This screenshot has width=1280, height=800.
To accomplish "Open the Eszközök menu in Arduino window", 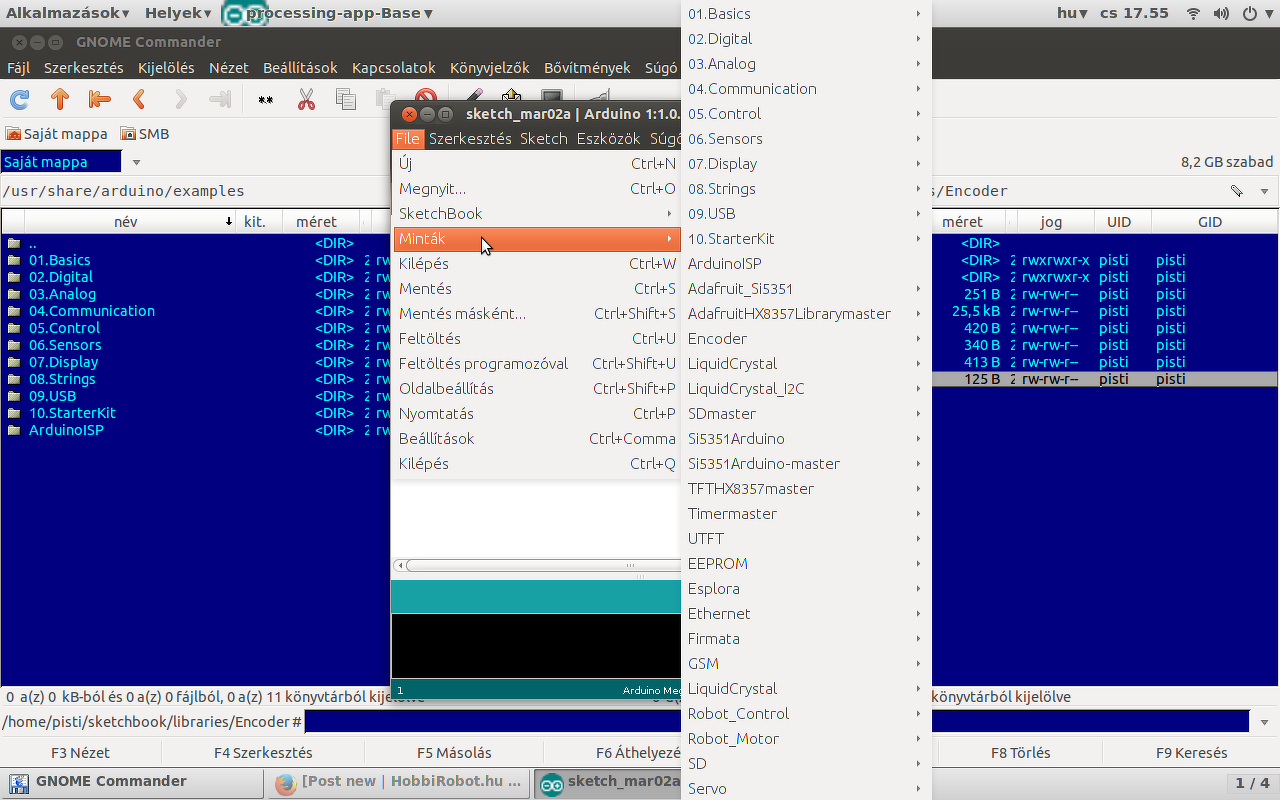I will [609, 139].
